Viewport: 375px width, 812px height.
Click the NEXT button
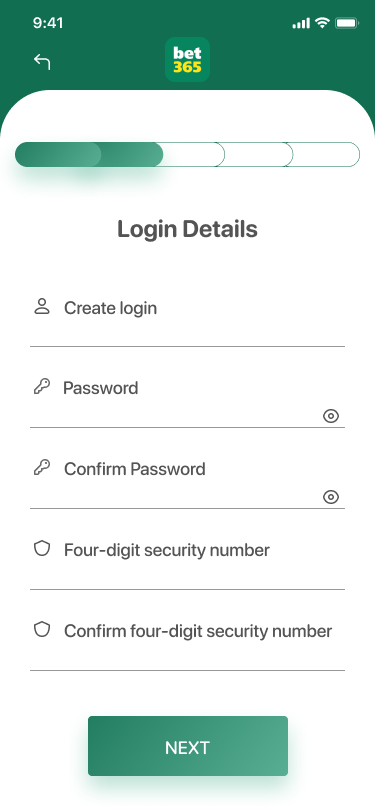coord(188,746)
